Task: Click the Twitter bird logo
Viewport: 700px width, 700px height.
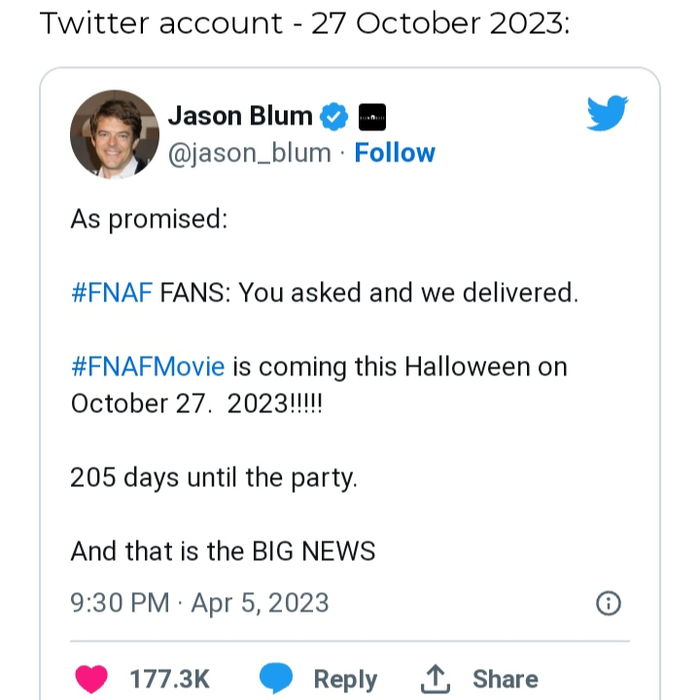Action: click(x=607, y=114)
